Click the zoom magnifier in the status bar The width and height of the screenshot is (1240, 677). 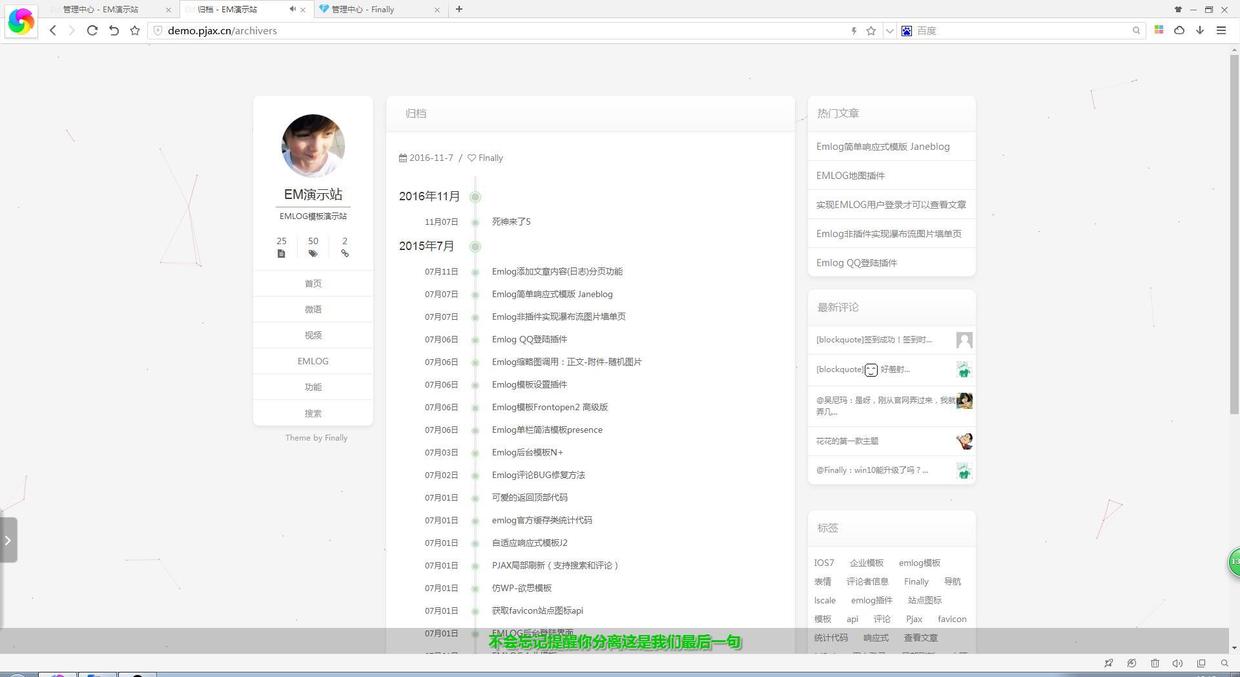(x=1225, y=663)
